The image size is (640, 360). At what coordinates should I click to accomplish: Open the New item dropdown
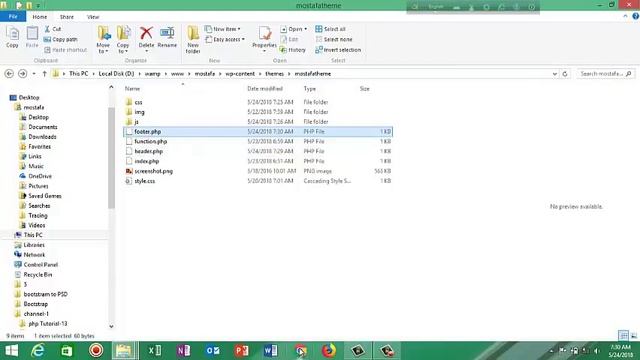[223, 29]
